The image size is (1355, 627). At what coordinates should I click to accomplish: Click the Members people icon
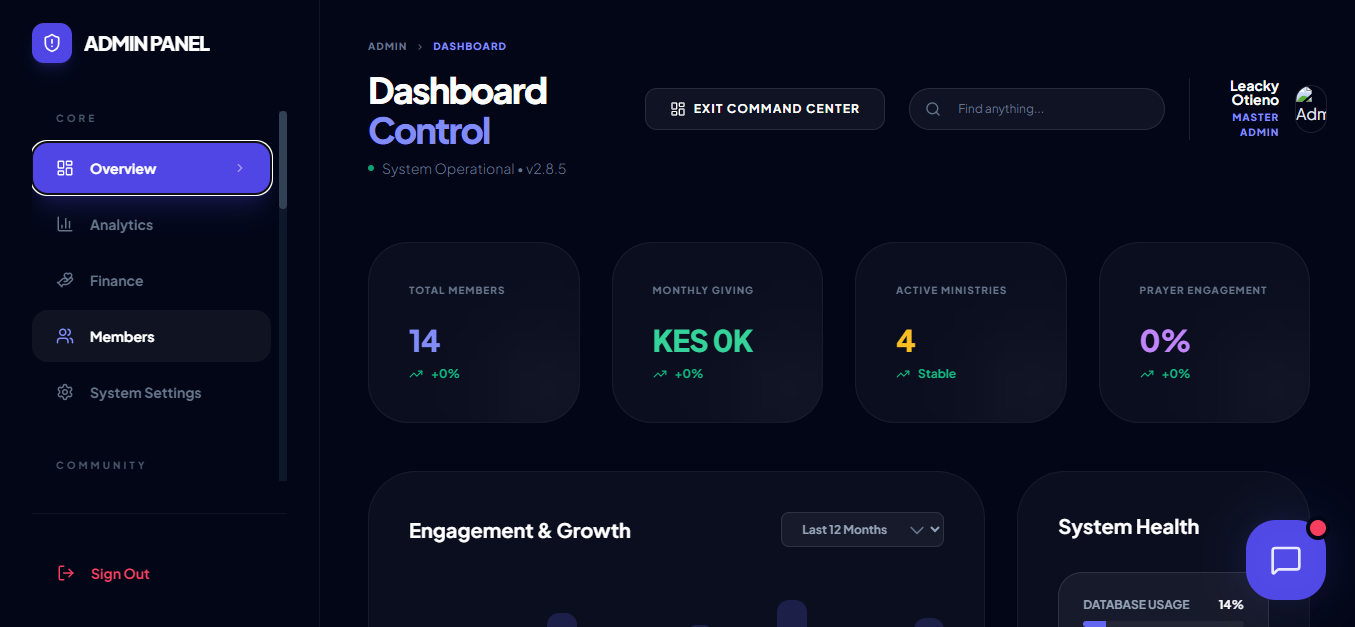pyautogui.click(x=65, y=337)
